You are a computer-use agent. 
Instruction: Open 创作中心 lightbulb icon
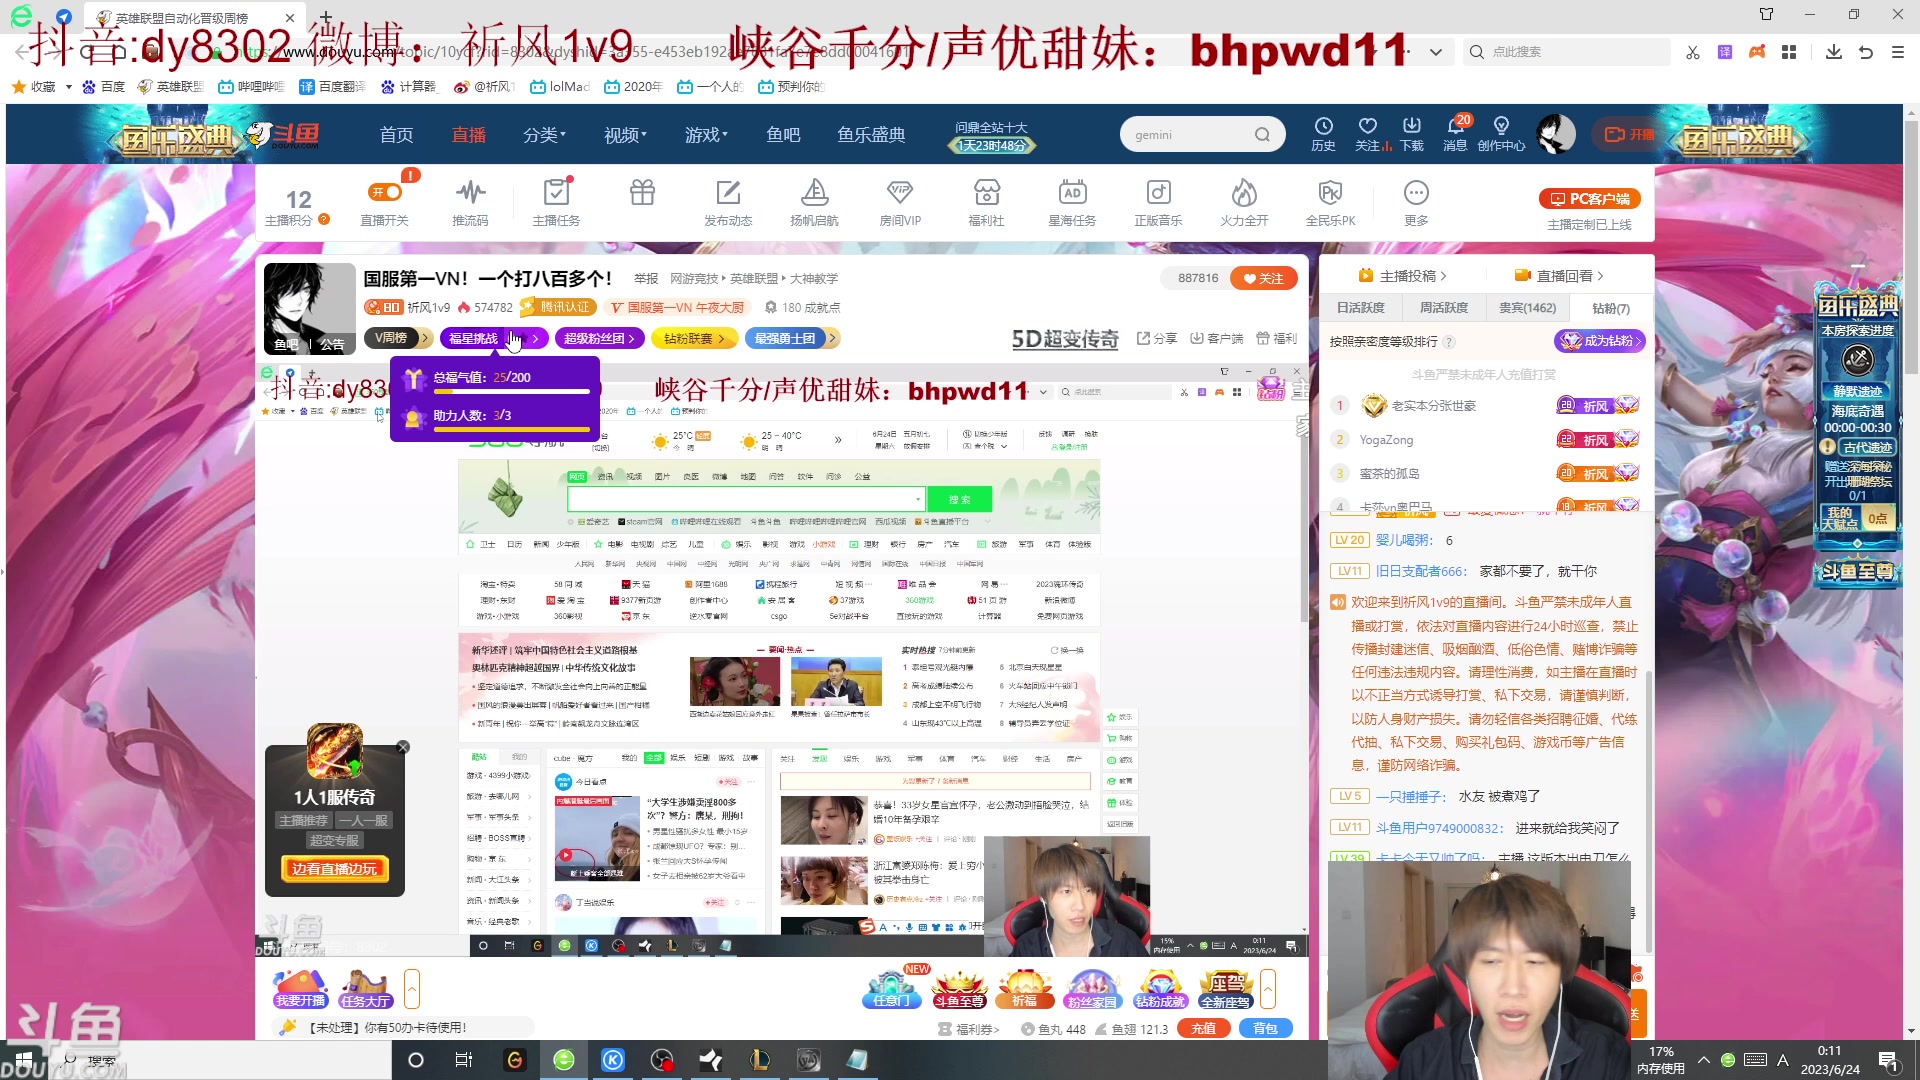coord(1501,133)
